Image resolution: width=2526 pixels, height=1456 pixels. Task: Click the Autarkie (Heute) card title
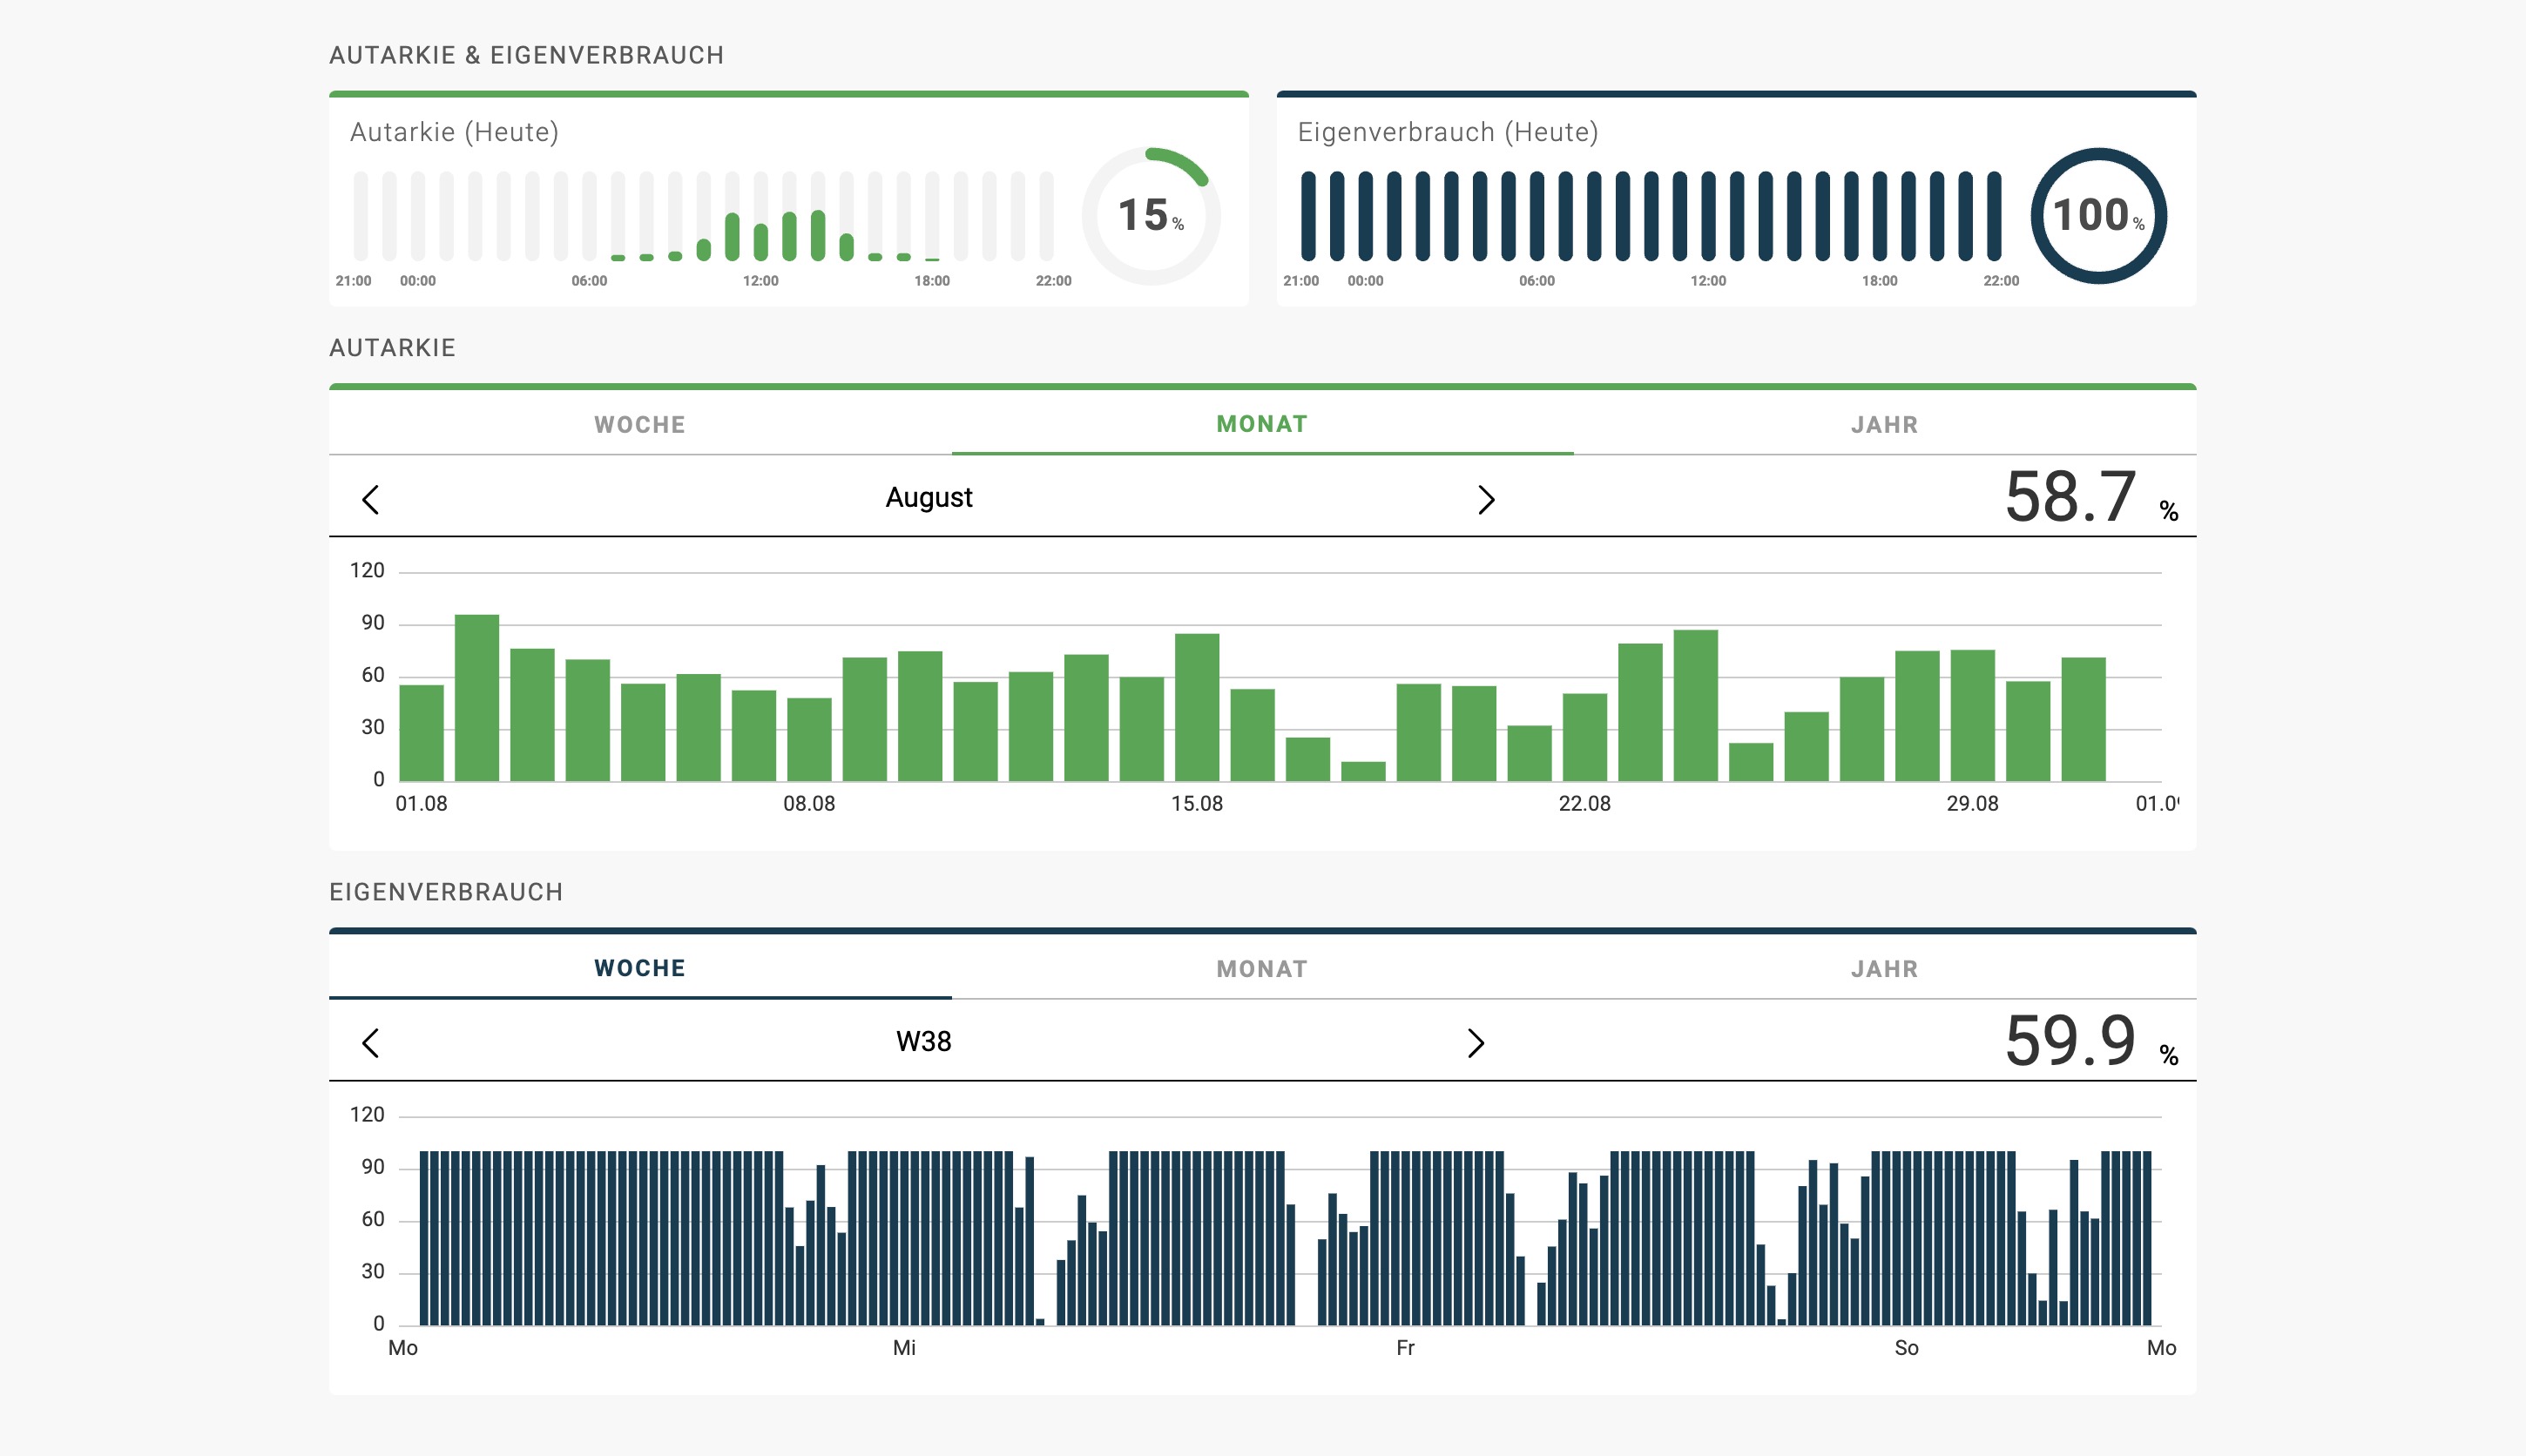[454, 132]
